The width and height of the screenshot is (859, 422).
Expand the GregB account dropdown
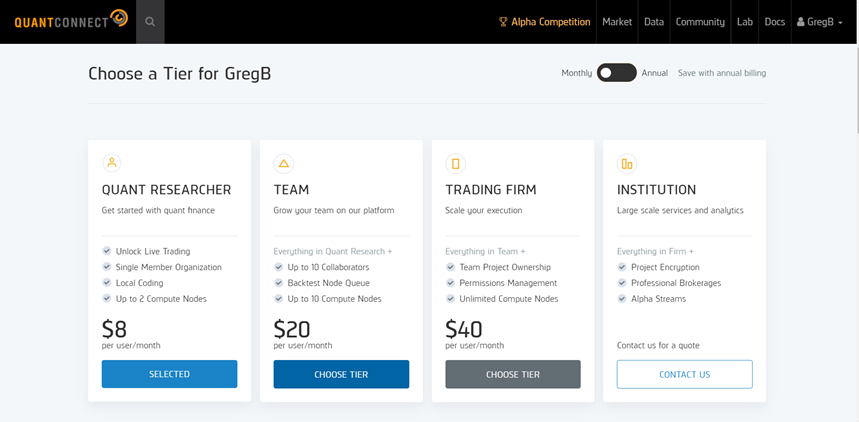[x=820, y=22]
